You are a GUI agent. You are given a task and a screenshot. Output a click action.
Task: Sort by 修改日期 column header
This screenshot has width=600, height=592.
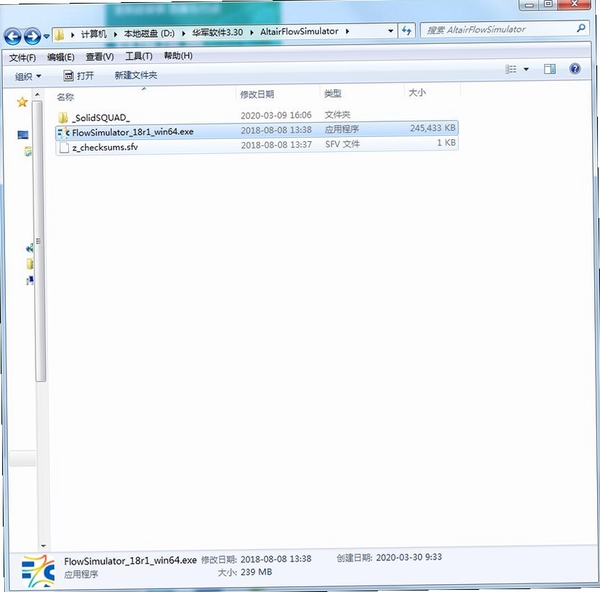click(x=257, y=94)
